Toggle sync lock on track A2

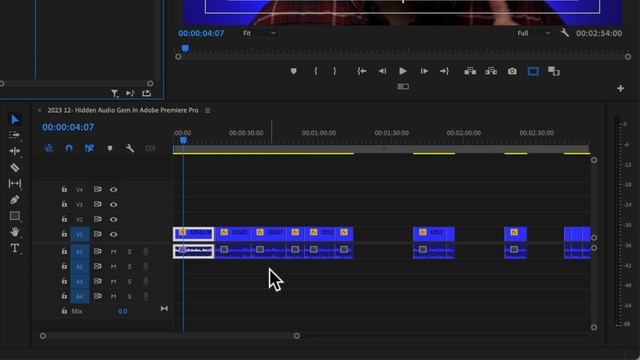click(97, 267)
